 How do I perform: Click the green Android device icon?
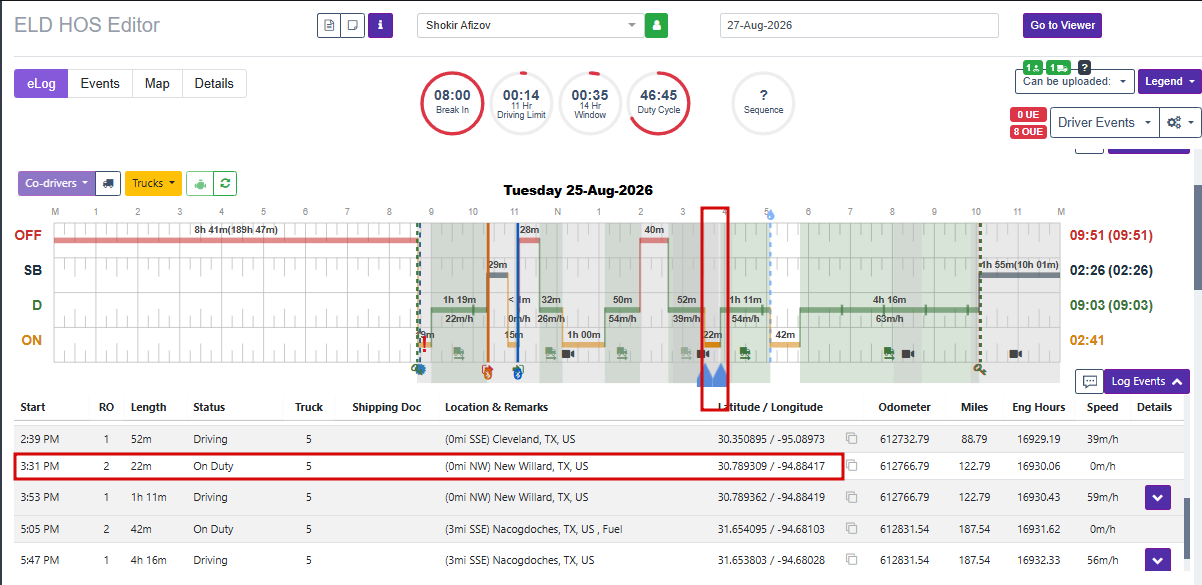(200, 183)
